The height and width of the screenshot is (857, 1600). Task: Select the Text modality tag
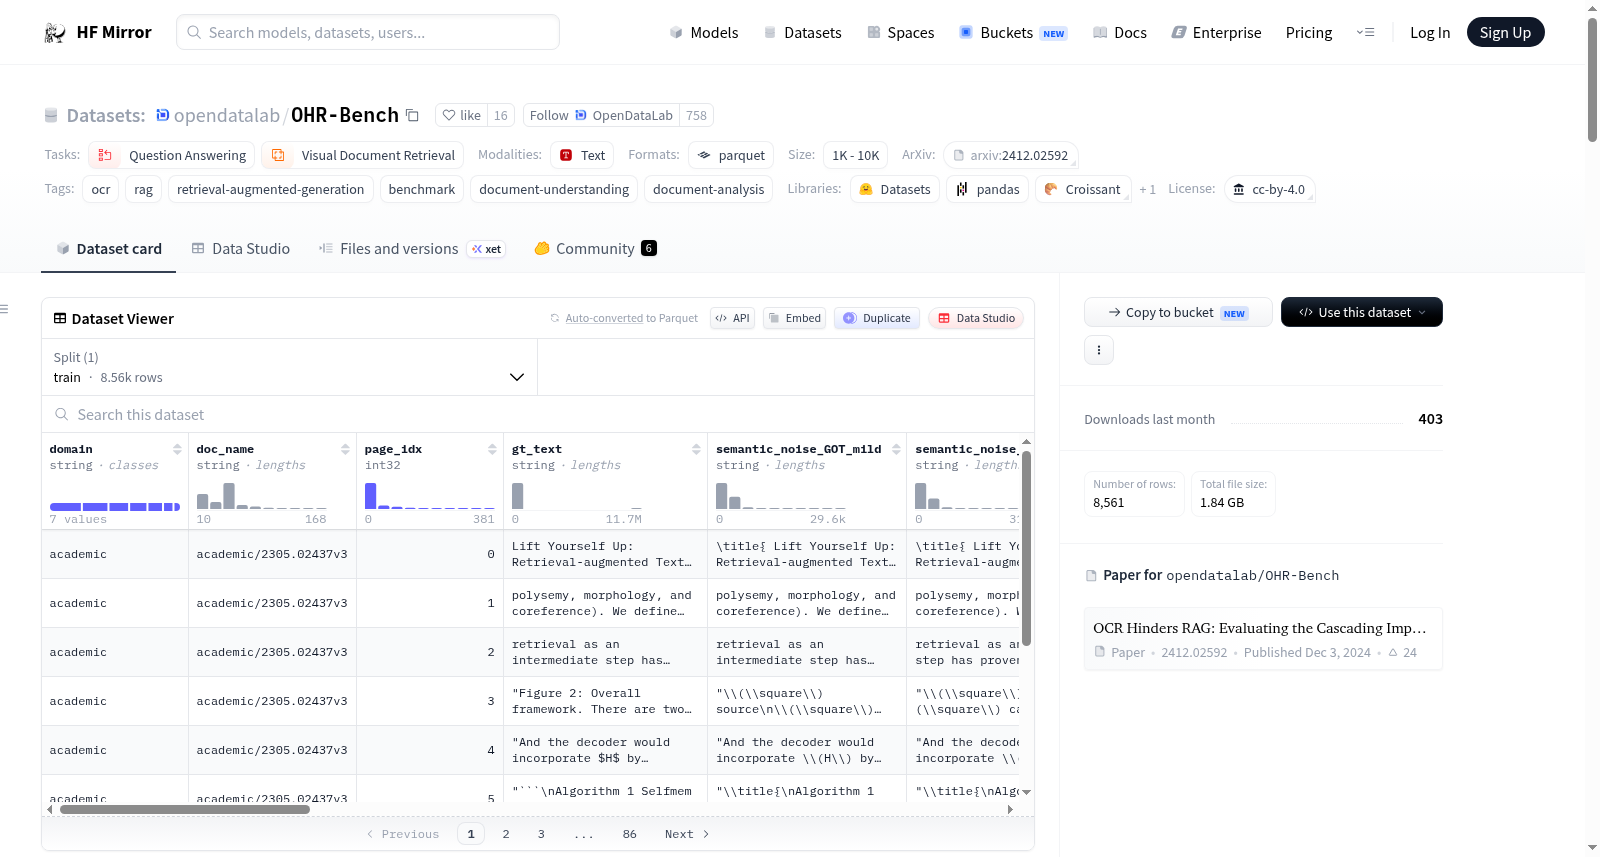point(583,155)
